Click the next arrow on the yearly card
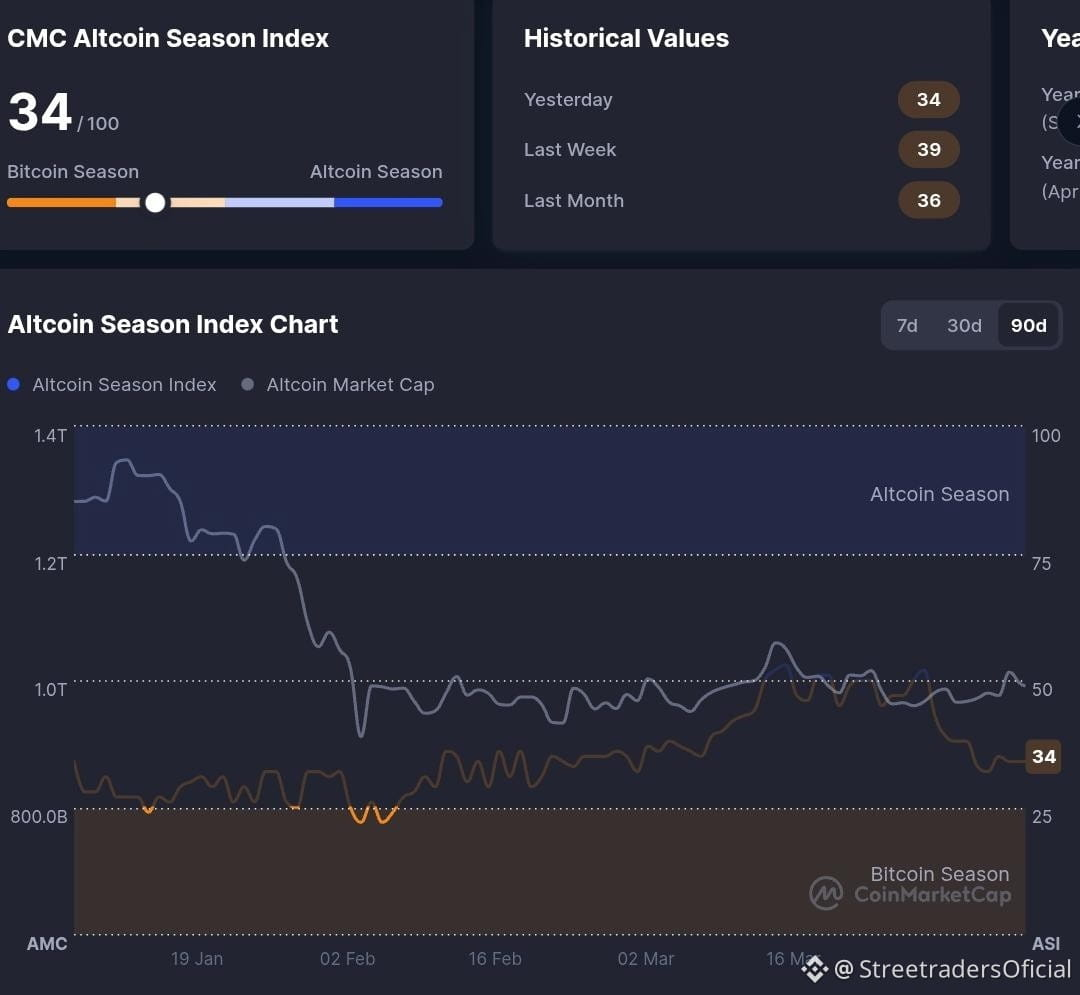This screenshot has width=1080, height=995. coord(1072,122)
